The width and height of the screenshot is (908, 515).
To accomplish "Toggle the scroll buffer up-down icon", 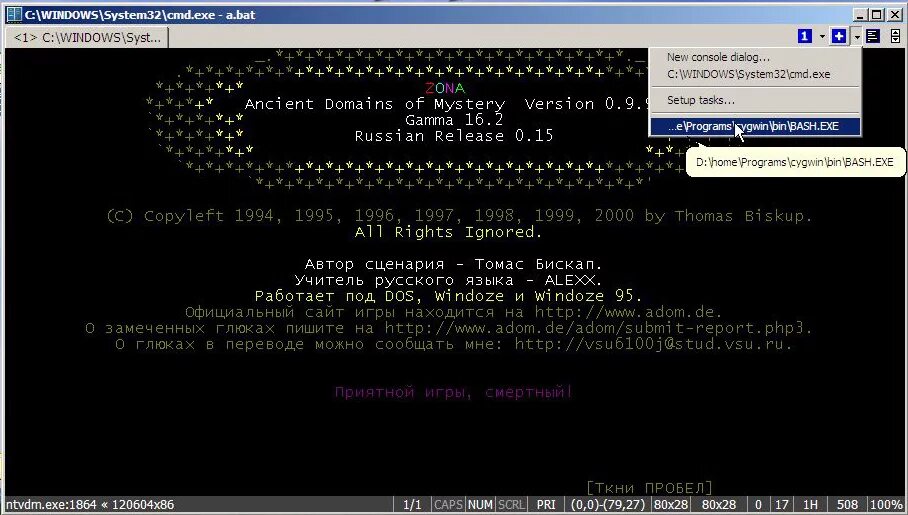I will click(895, 36).
